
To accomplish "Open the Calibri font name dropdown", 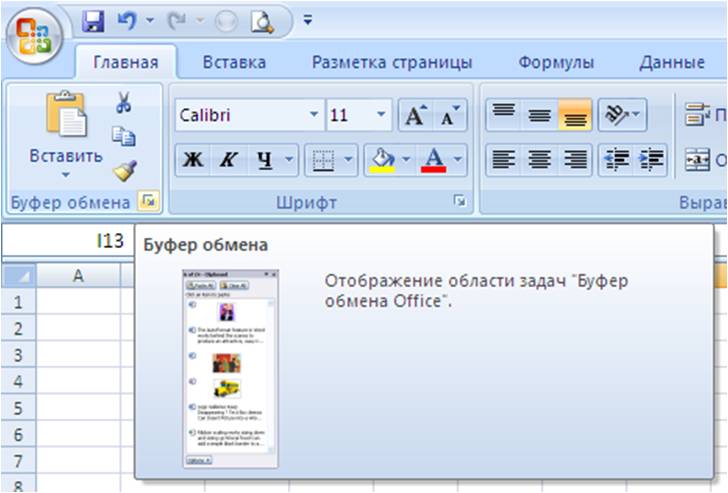I will (314, 116).
